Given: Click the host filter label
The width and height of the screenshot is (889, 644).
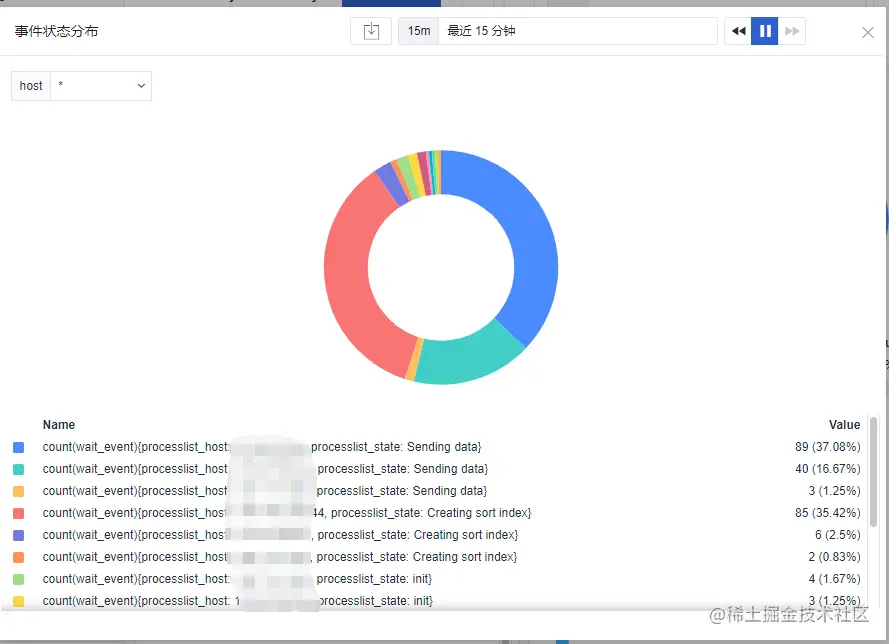Looking at the screenshot, I should point(31,86).
